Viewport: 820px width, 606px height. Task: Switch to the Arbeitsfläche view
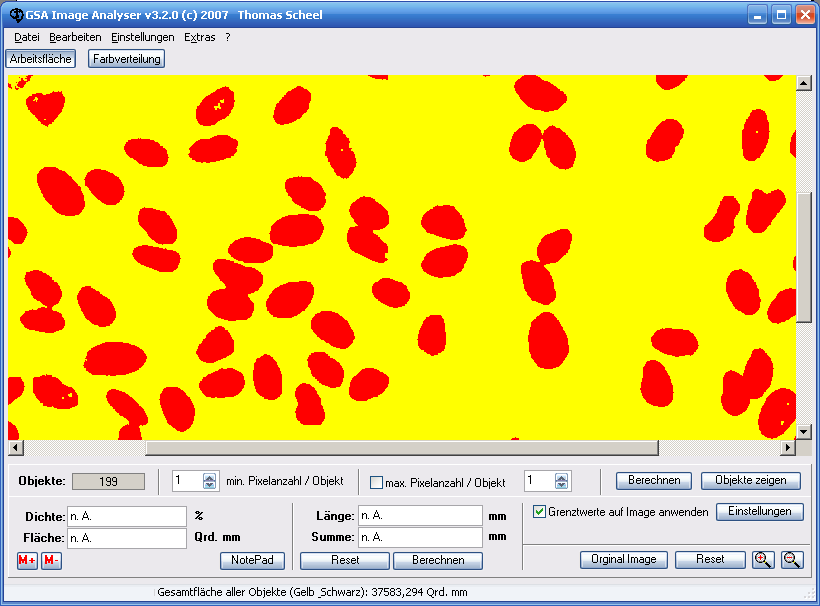click(41, 59)
